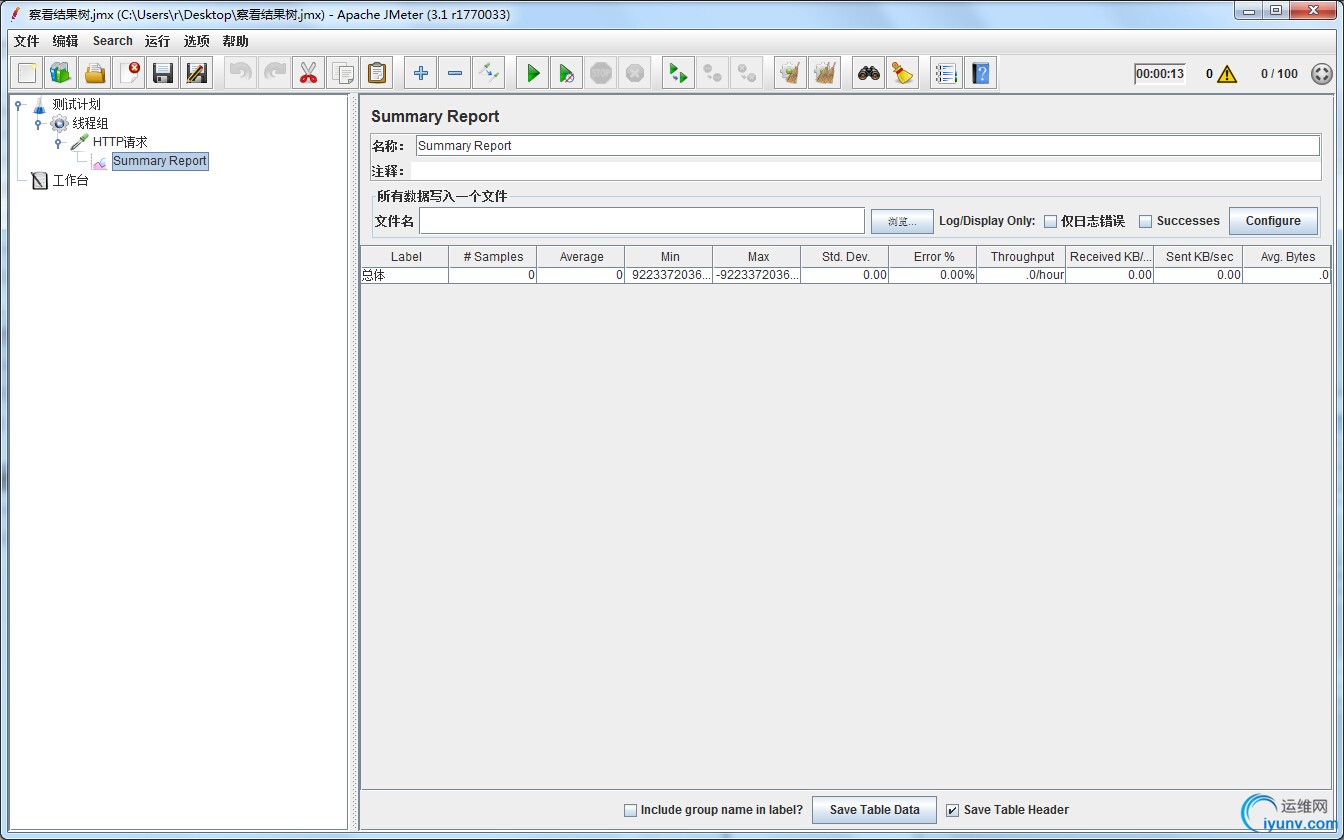Click the Open file folder icon
The width and height of the screenshot is (1344, 840).
click(95, 73)
